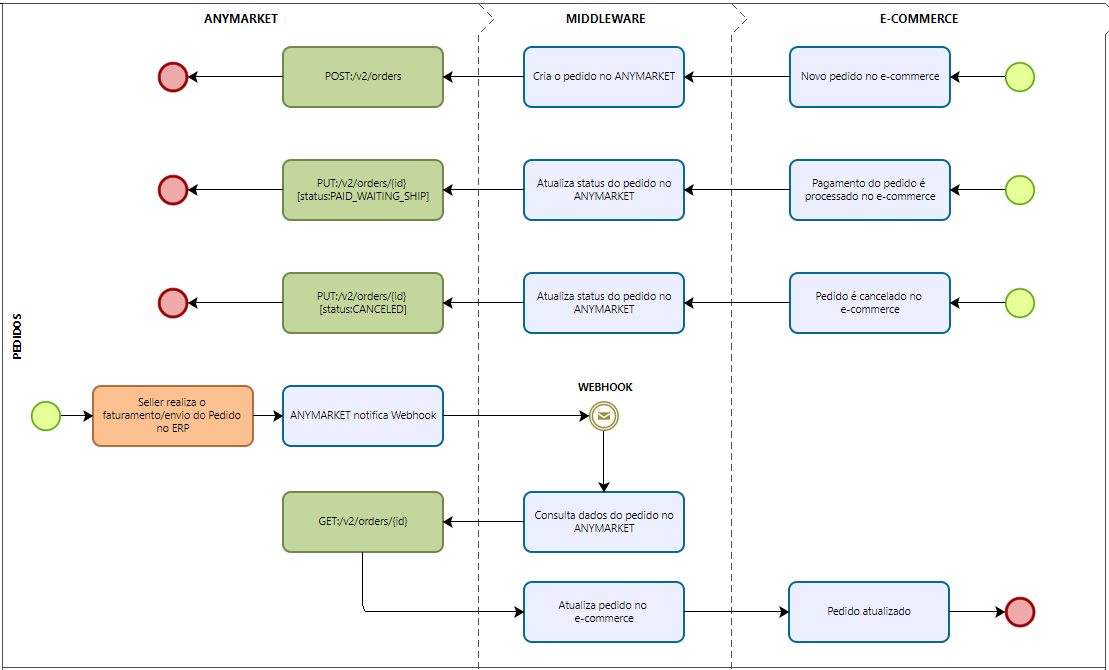This screenshot has height=670, width=1109.
Task: Click the E-COMMERCE lane header
Action: click(x=919, y=19)
